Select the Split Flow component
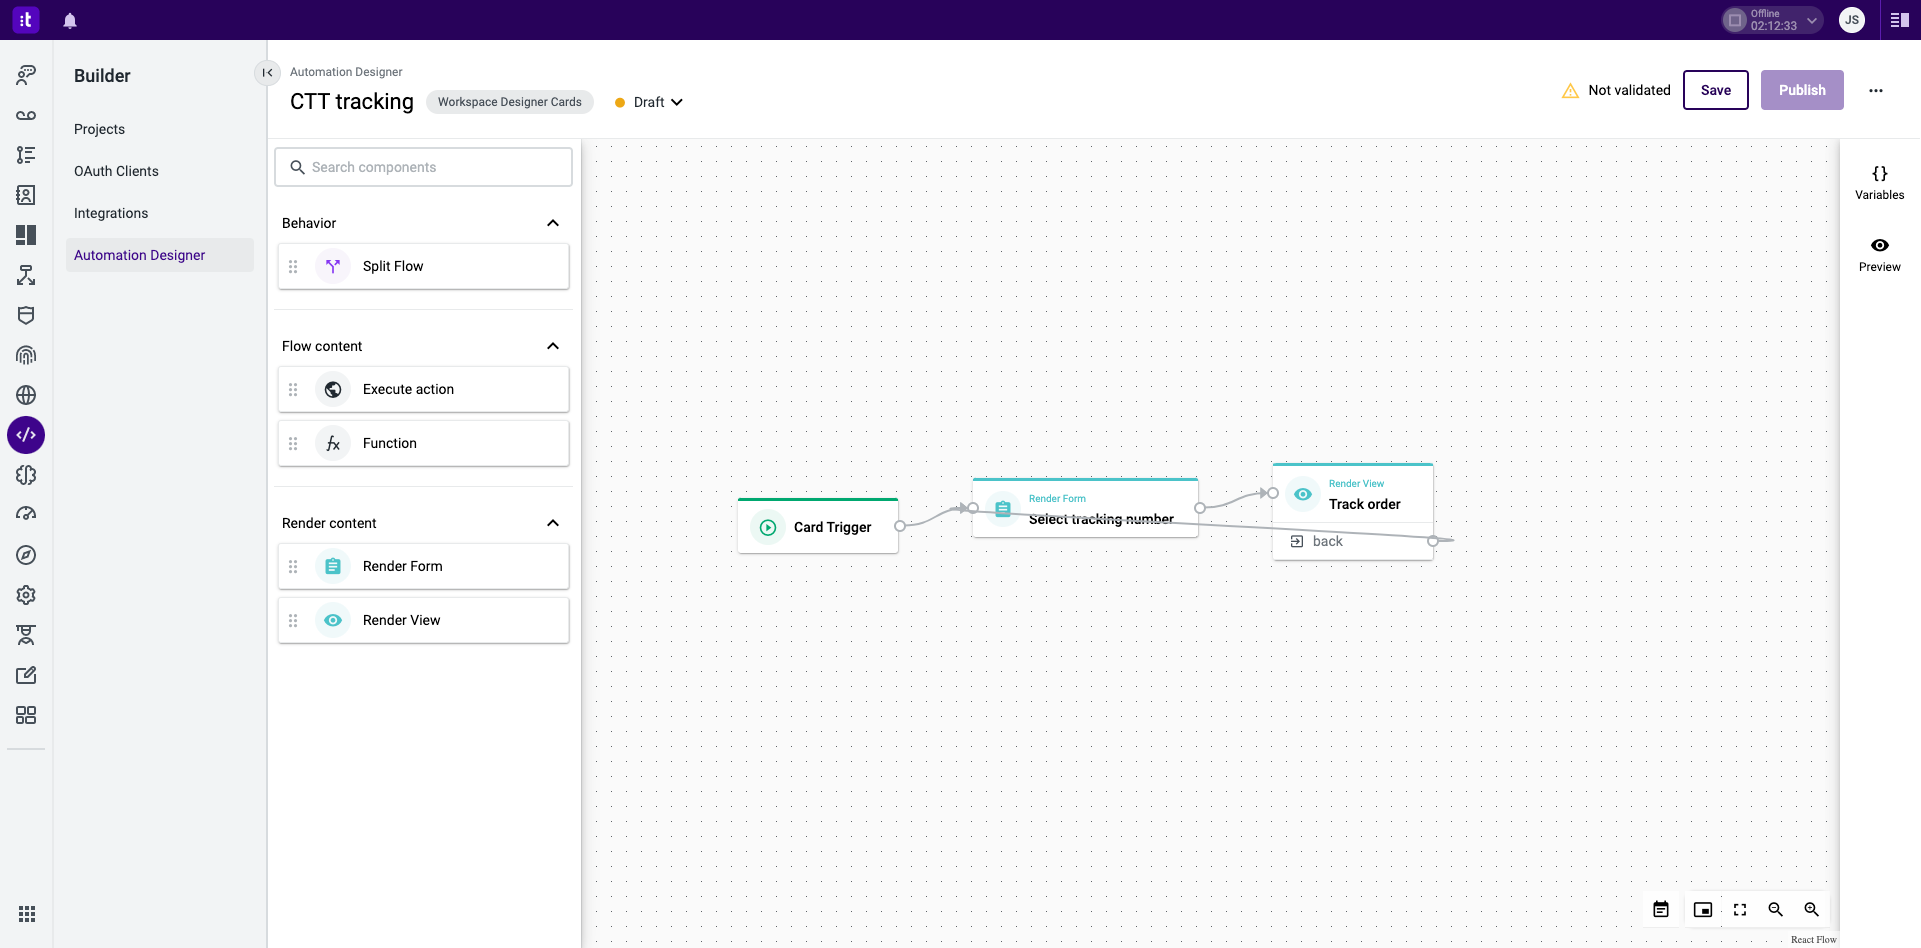Screen dimensions: 1921x948 (424, 266)
